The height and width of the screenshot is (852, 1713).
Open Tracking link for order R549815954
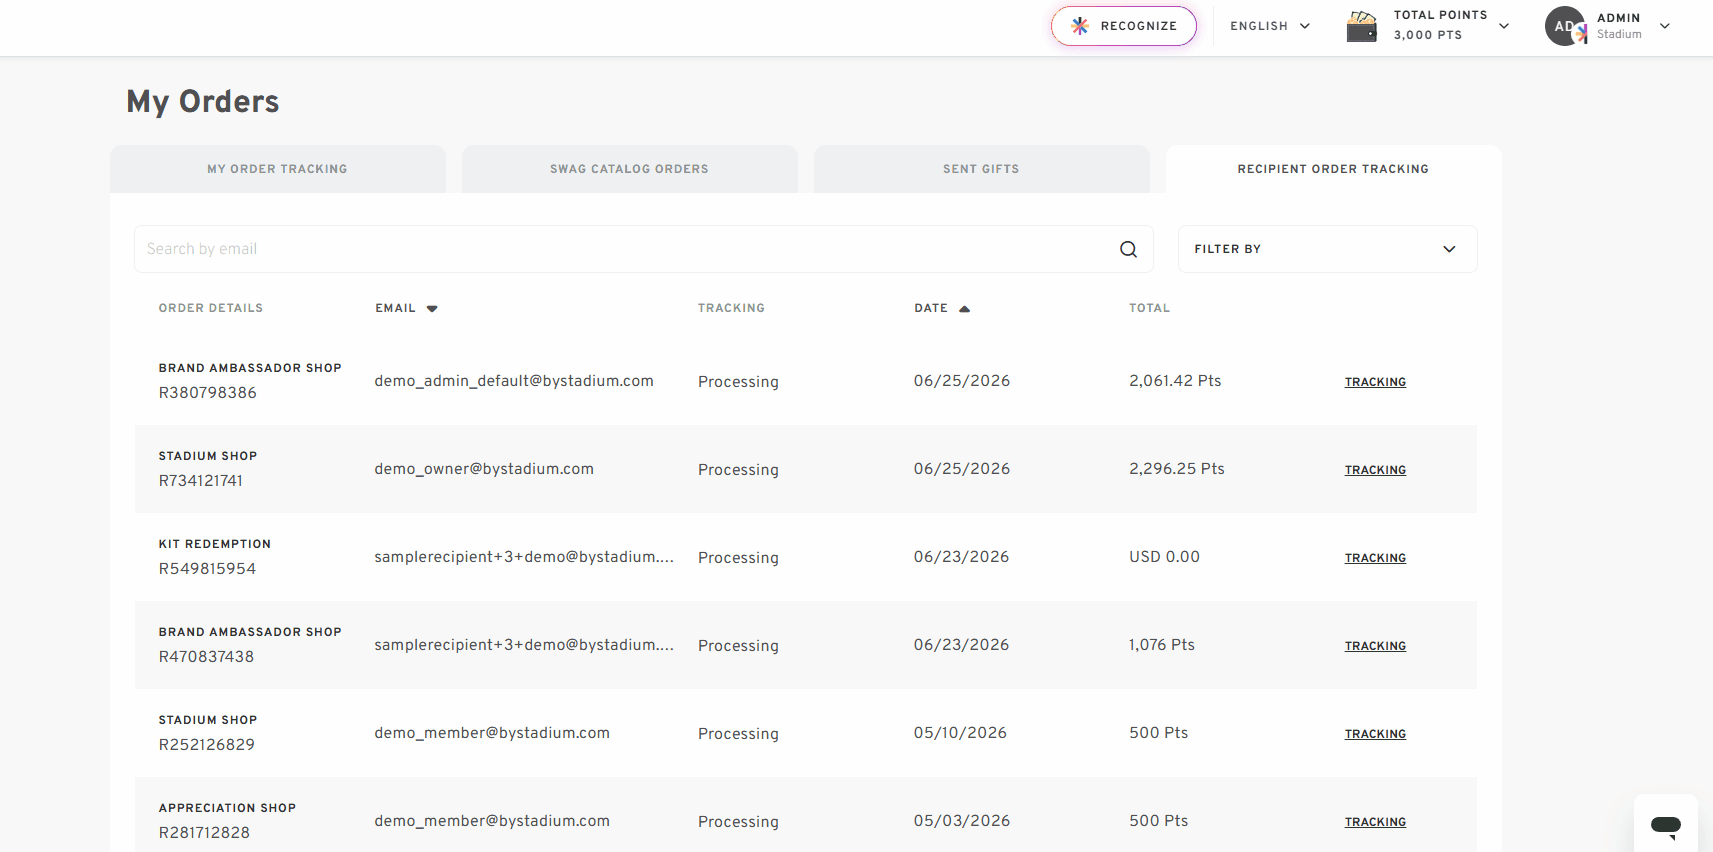click(1375, 558)
